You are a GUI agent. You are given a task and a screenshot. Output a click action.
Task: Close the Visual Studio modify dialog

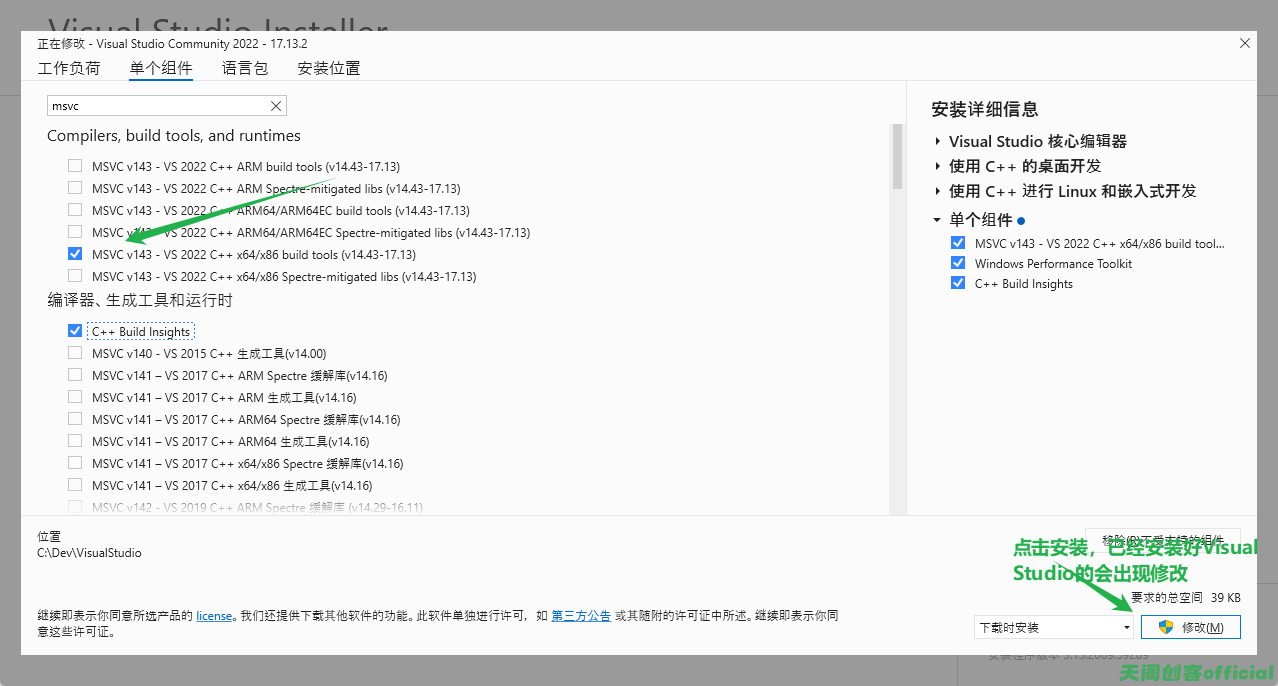(x=1244, y=43)
